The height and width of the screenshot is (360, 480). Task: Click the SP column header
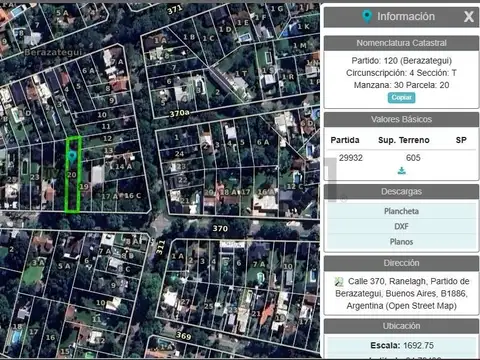click(x=461, y=140)
